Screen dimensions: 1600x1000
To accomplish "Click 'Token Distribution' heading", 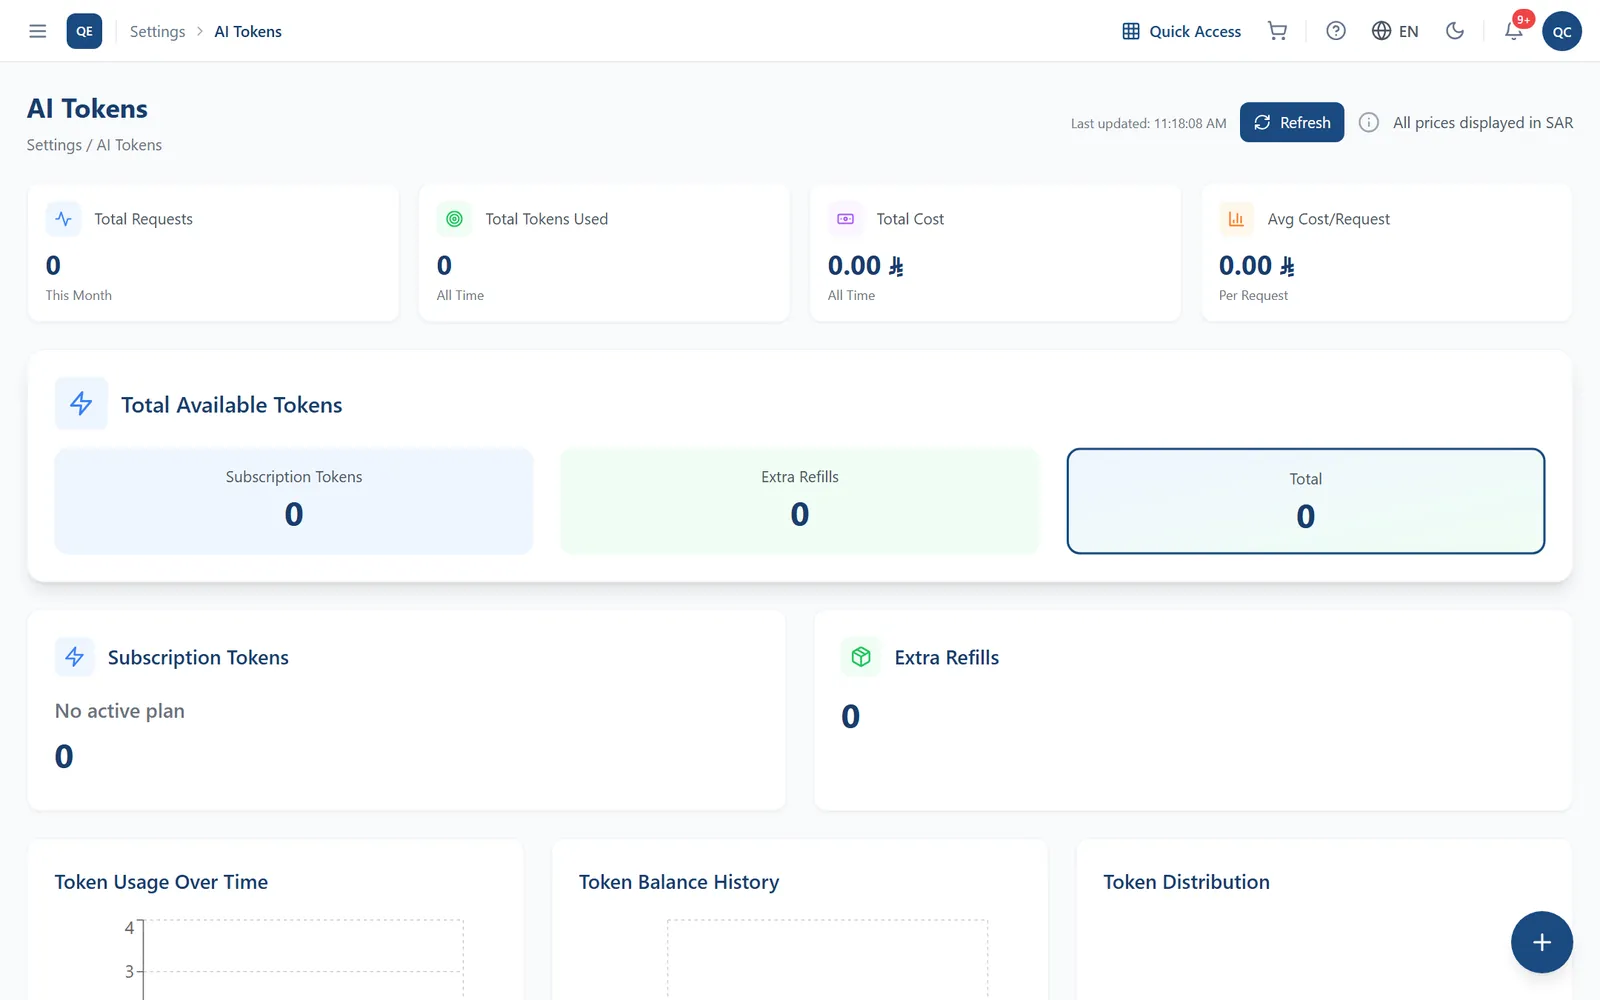I will [1186, 882].
